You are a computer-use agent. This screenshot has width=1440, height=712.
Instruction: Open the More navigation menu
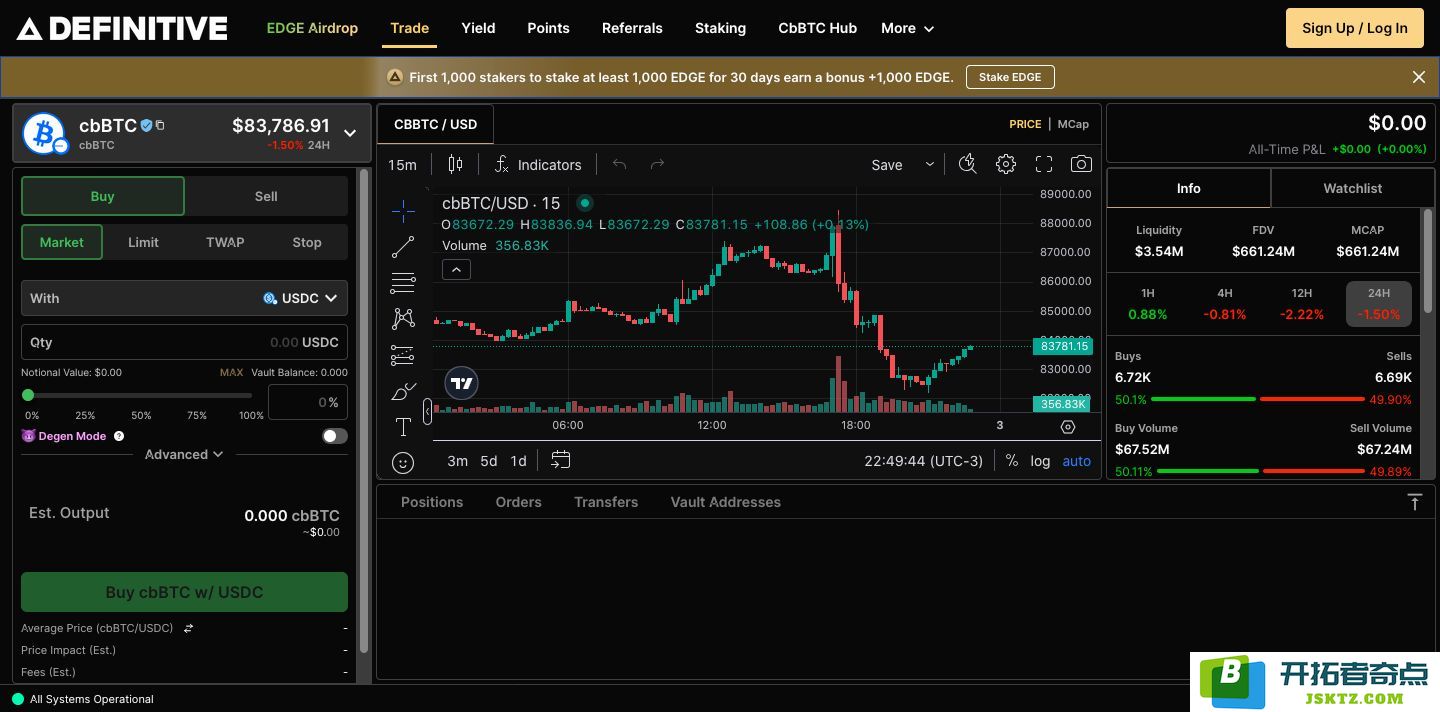pyautogui.click(x=908, y=28)
